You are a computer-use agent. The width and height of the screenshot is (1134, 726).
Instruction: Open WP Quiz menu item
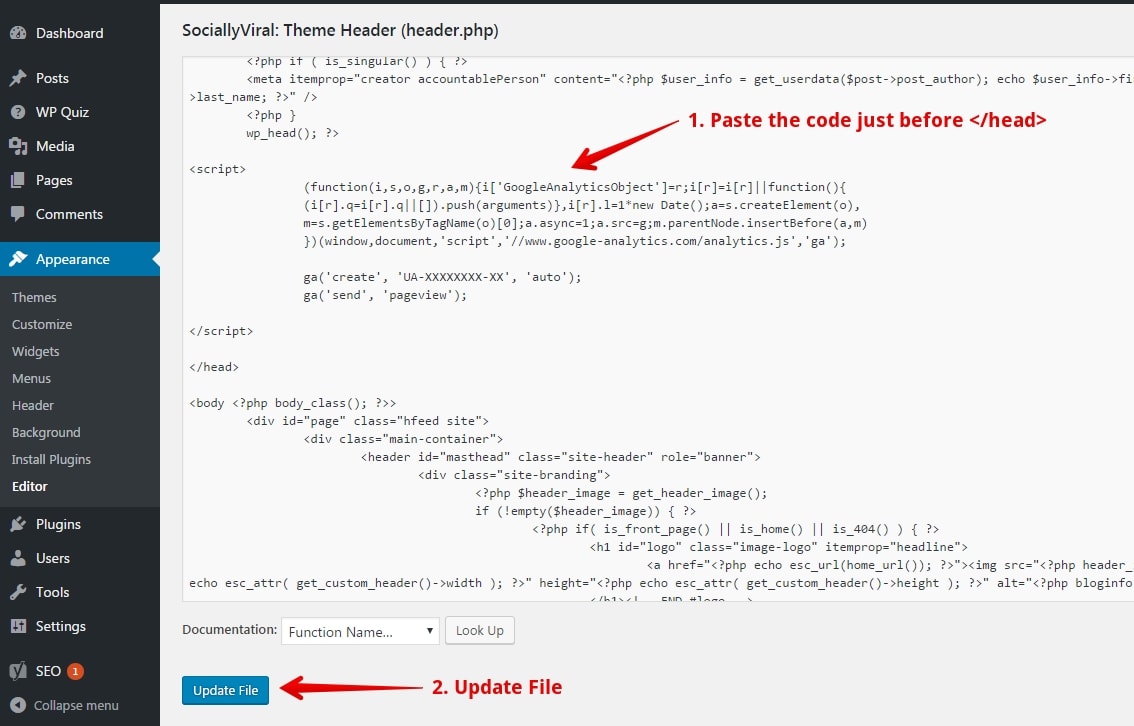coord(62,112)
